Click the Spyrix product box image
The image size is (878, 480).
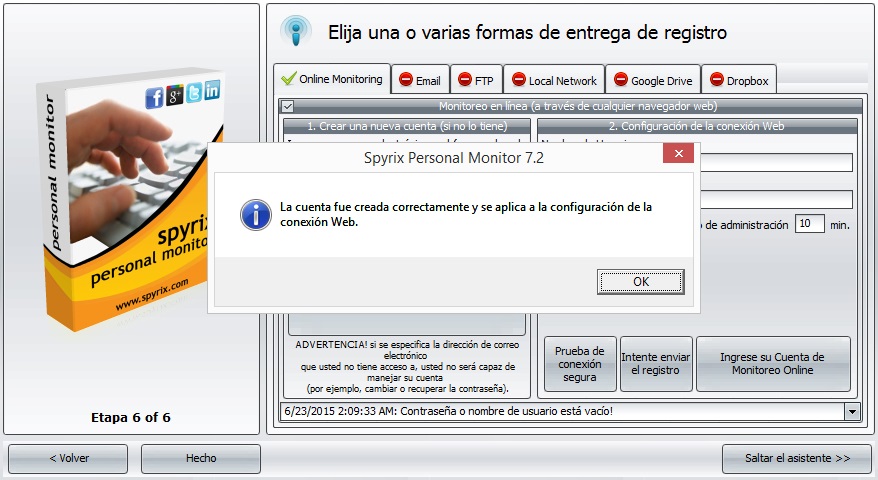click(130, 200)
